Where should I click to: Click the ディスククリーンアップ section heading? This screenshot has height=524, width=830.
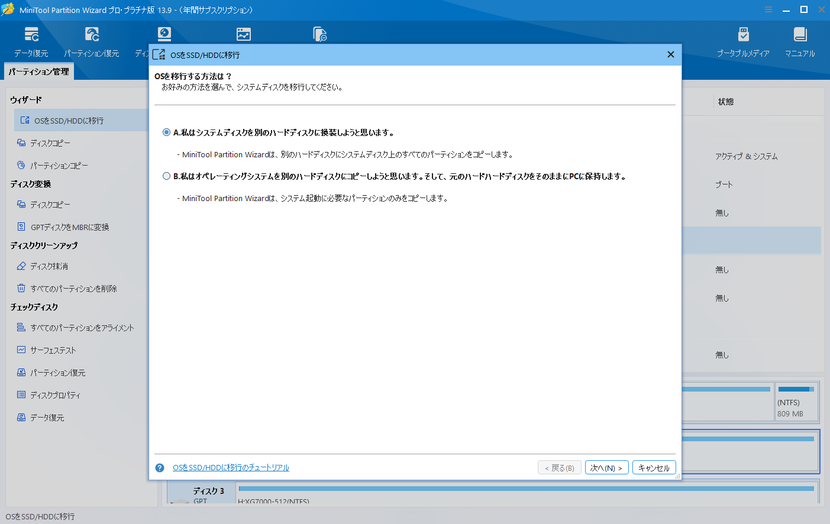pyautogui.click(x=44, y=246)
